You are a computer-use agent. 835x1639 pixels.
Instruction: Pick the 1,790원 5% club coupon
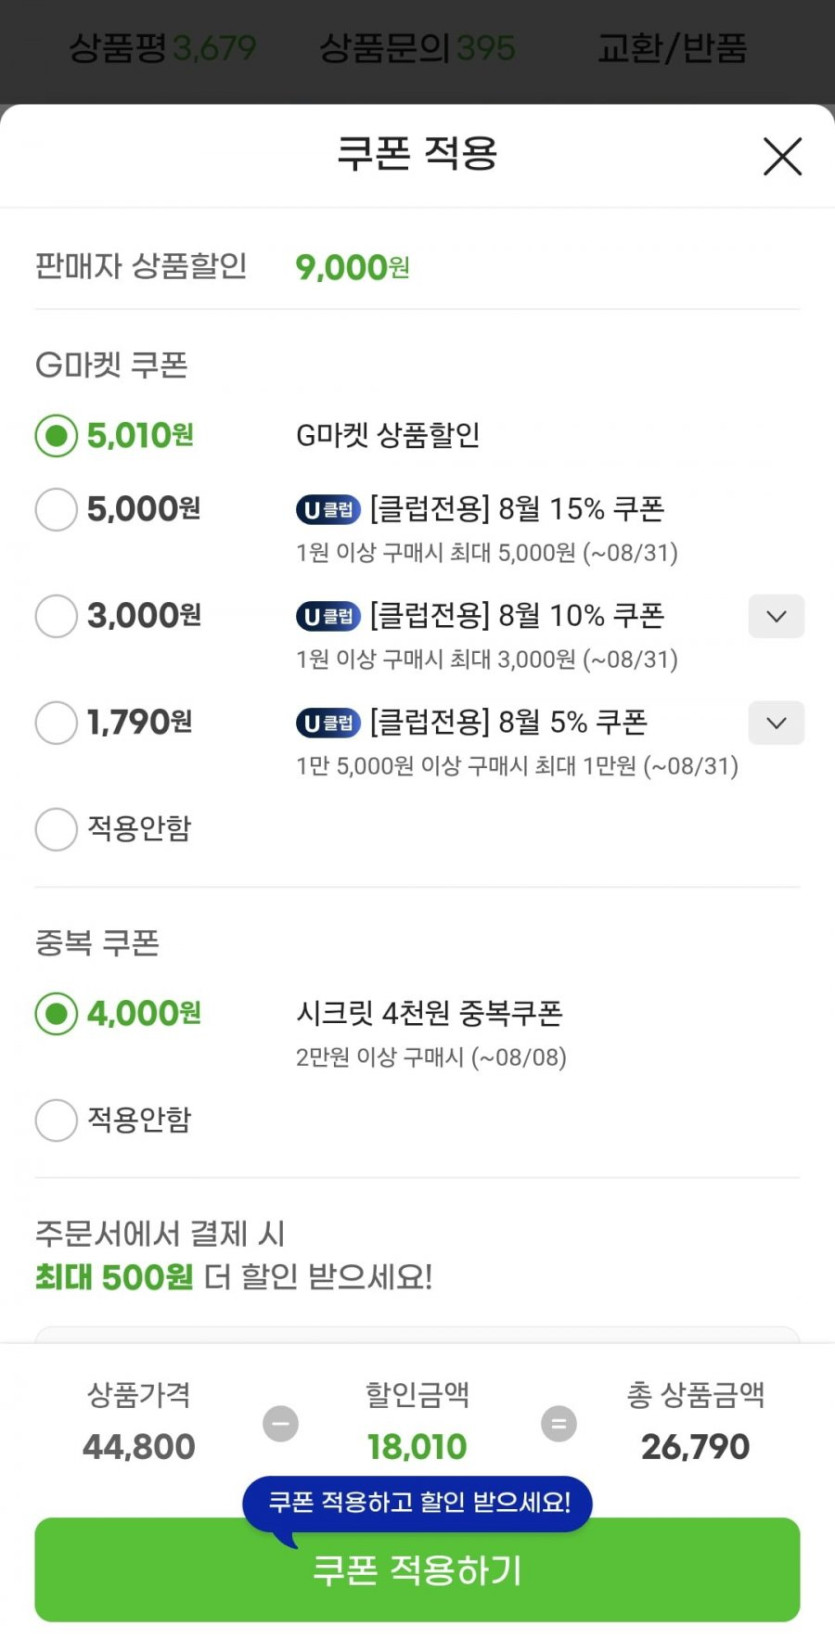coord(56,722)
